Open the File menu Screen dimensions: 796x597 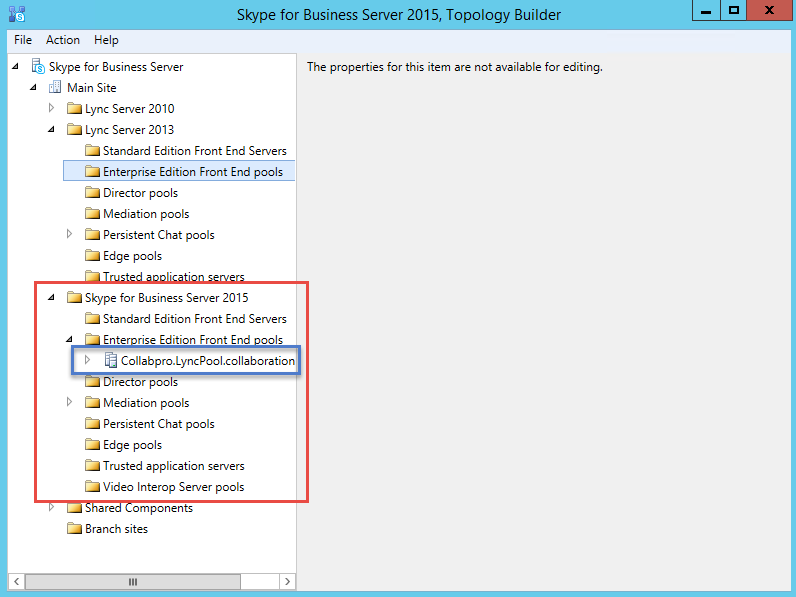click(23, 40)
